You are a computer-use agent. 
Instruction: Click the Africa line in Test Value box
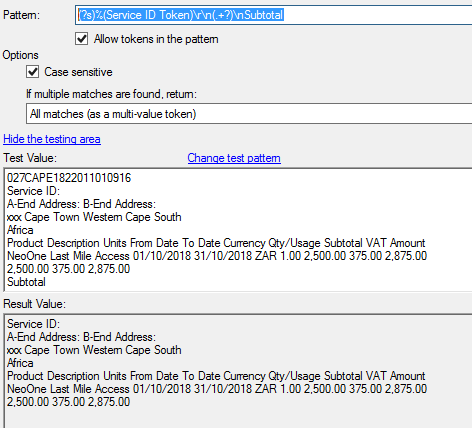[x=20, y=230]
